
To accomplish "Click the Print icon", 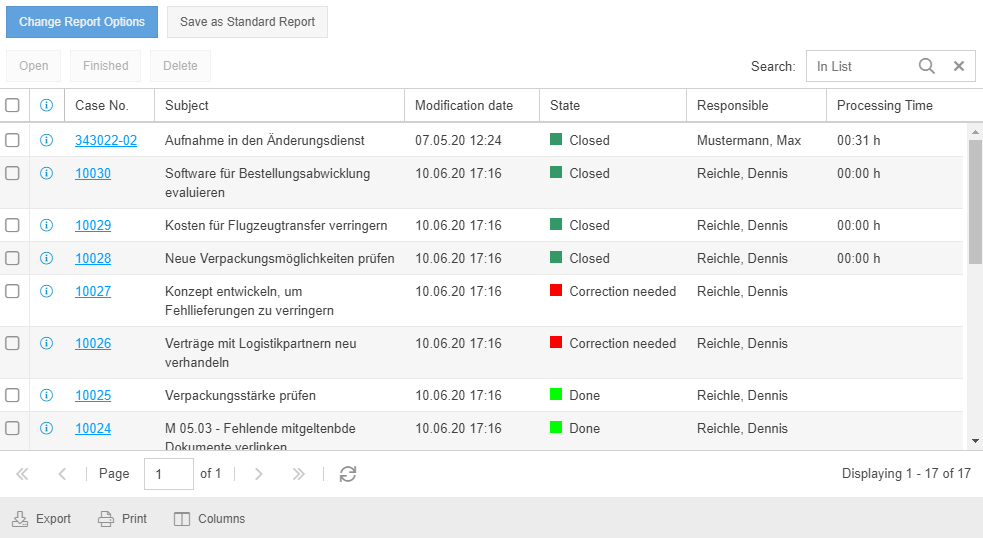I will click(106, 519).
